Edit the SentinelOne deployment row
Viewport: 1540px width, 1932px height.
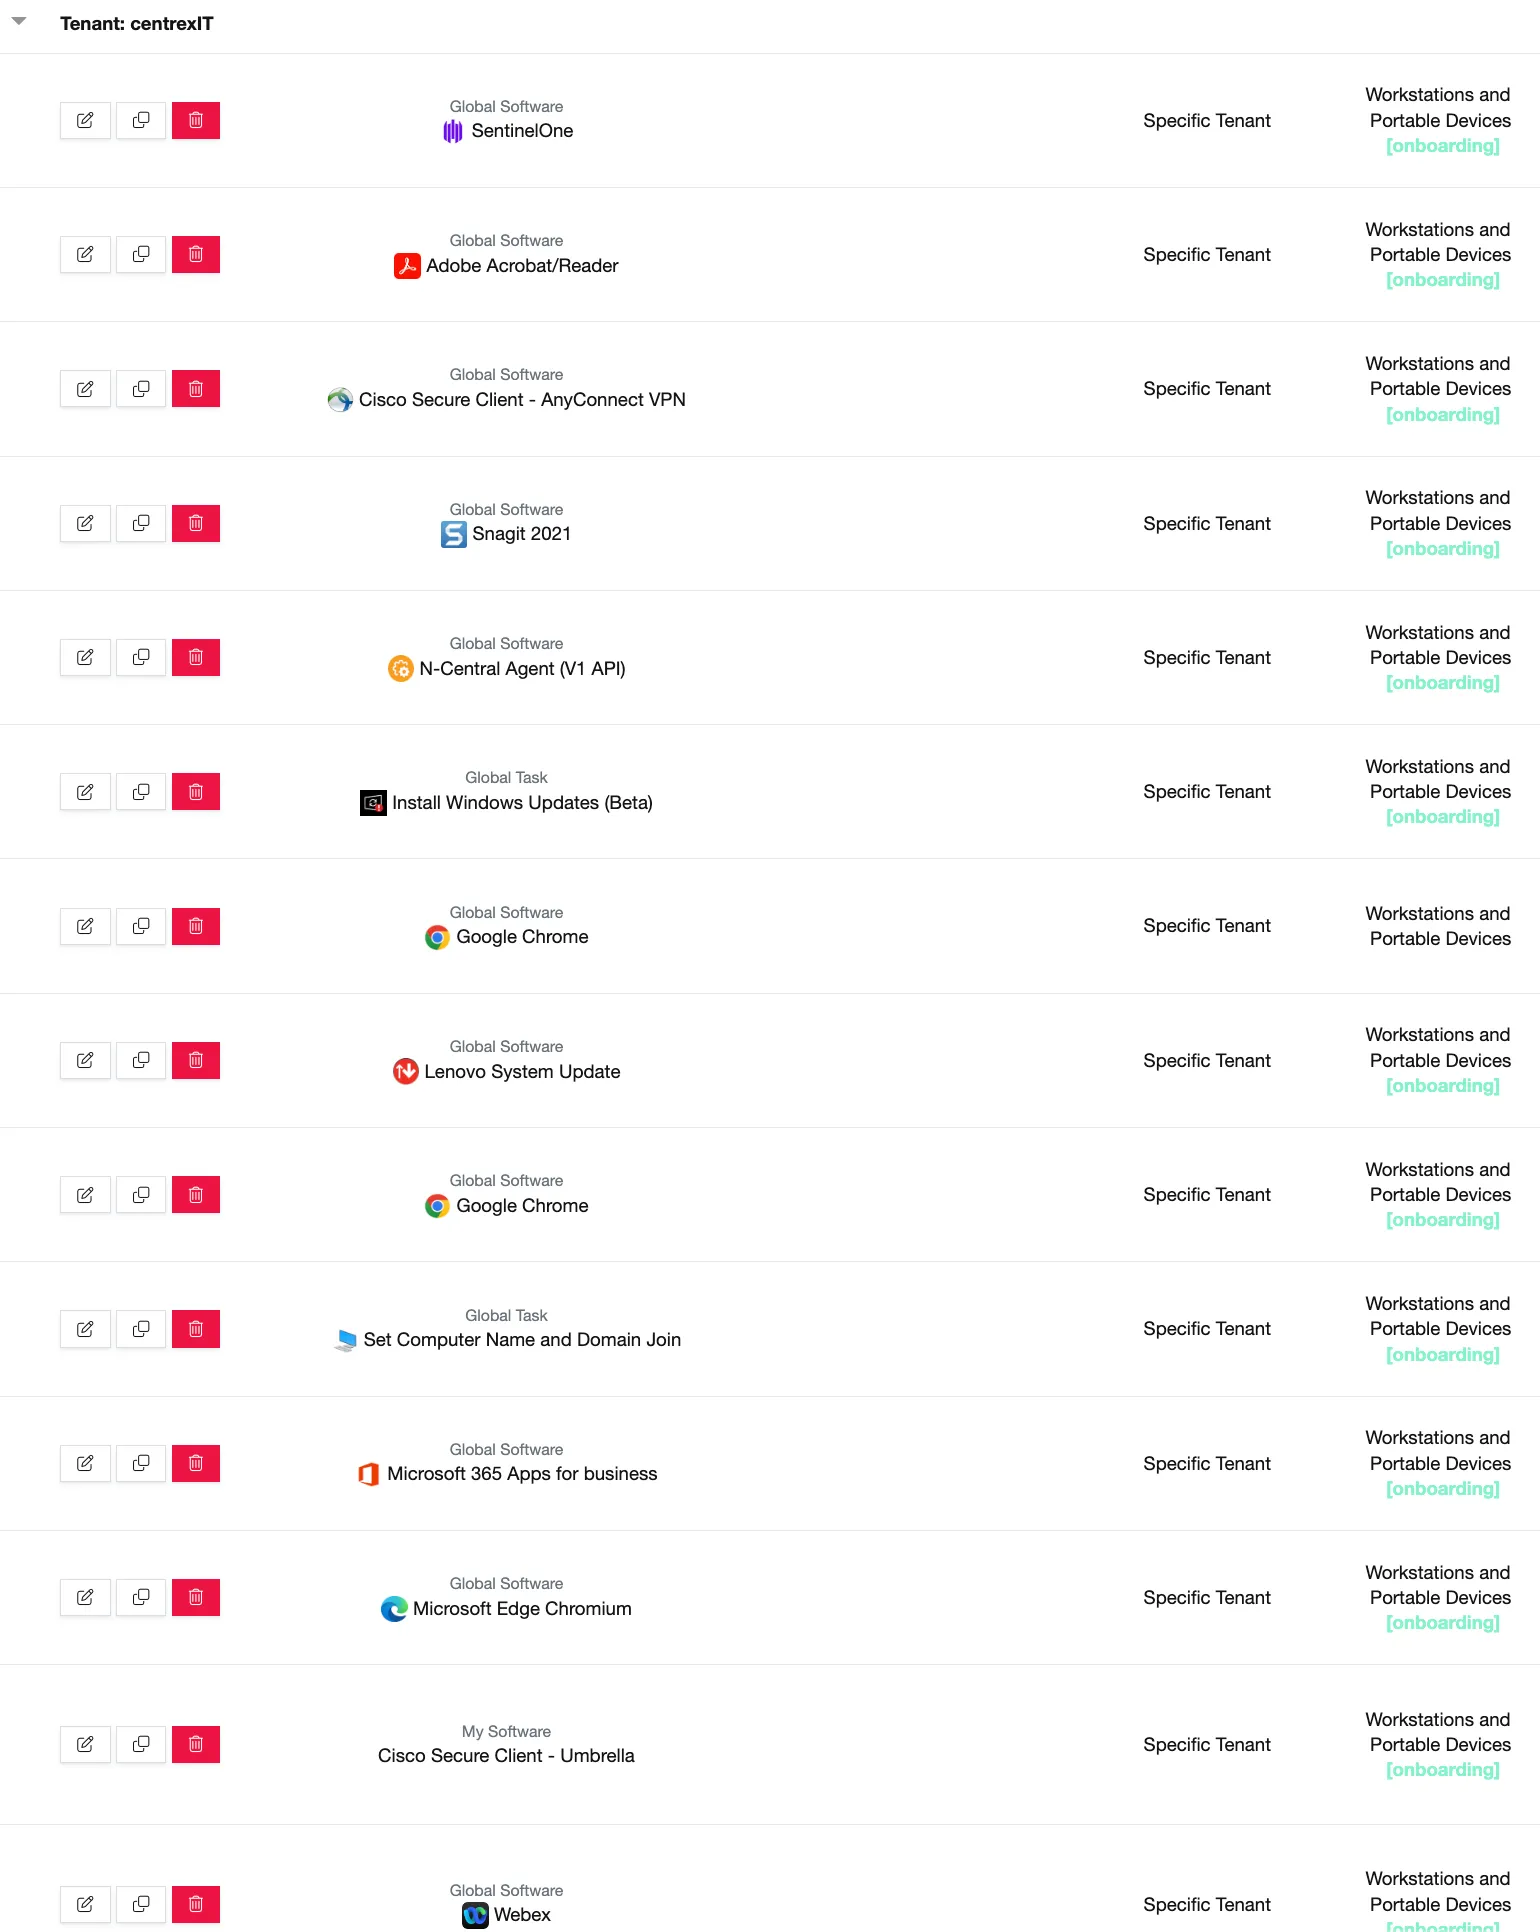(85, 120)
